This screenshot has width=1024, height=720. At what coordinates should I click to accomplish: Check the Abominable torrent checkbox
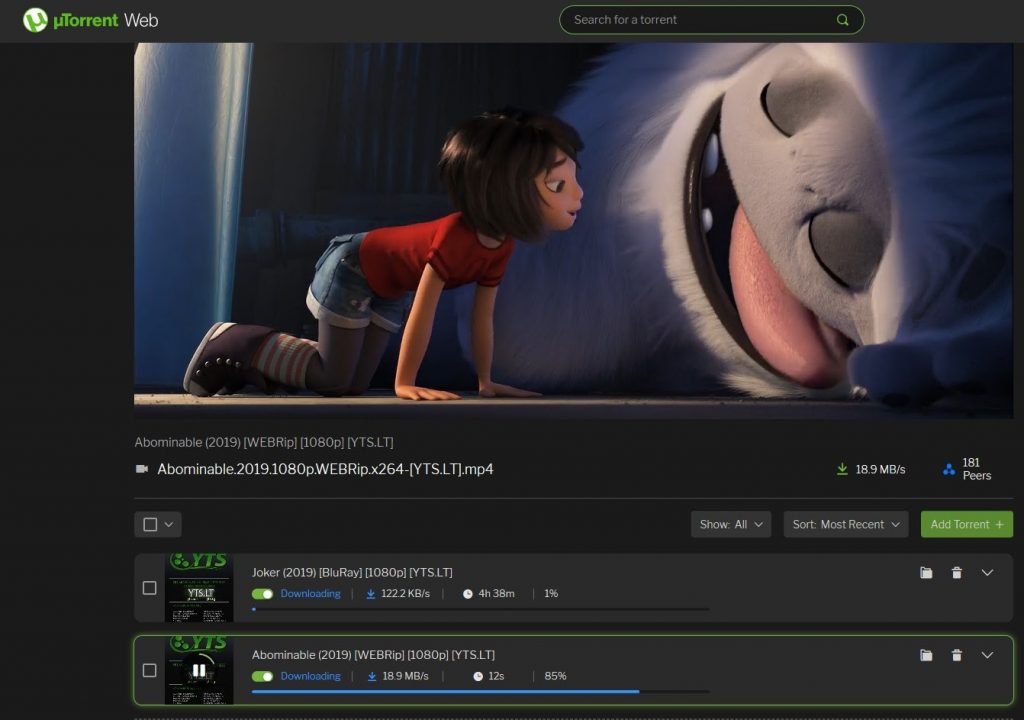click(150, 670)
